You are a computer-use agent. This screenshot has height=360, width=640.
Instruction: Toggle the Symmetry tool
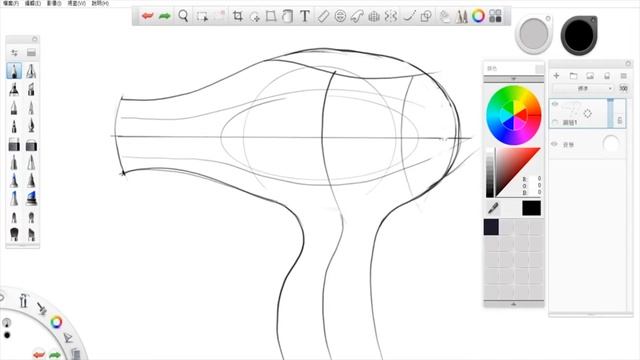[x=391, y=16]
